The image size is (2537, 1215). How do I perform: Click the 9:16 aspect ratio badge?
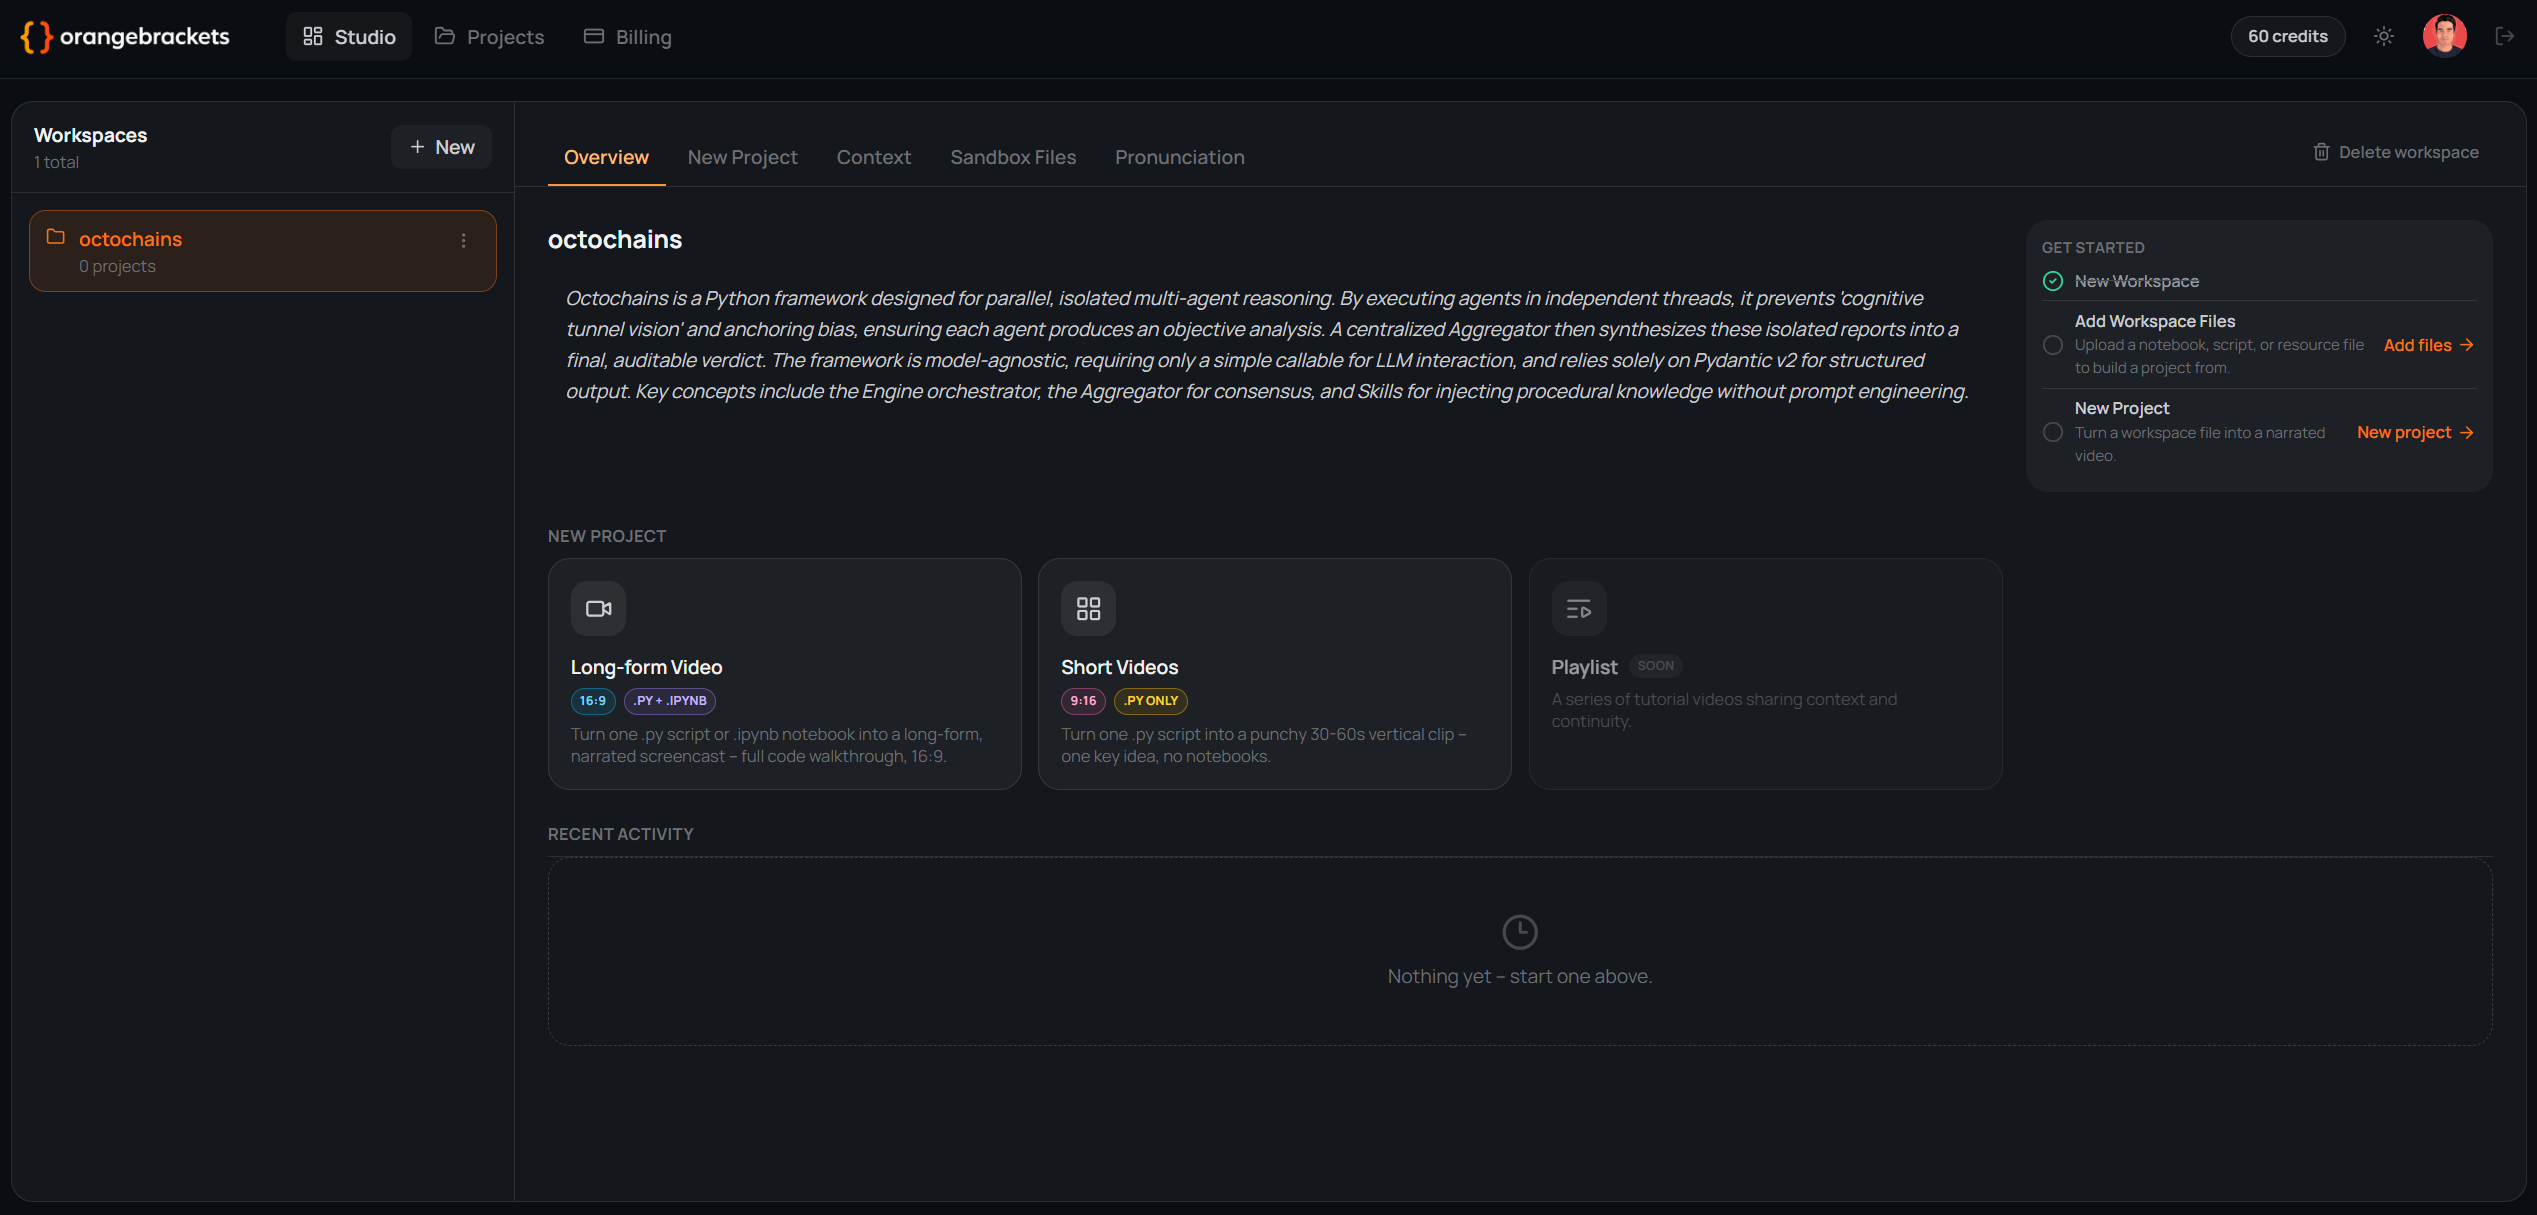(x=1083, y=701)
